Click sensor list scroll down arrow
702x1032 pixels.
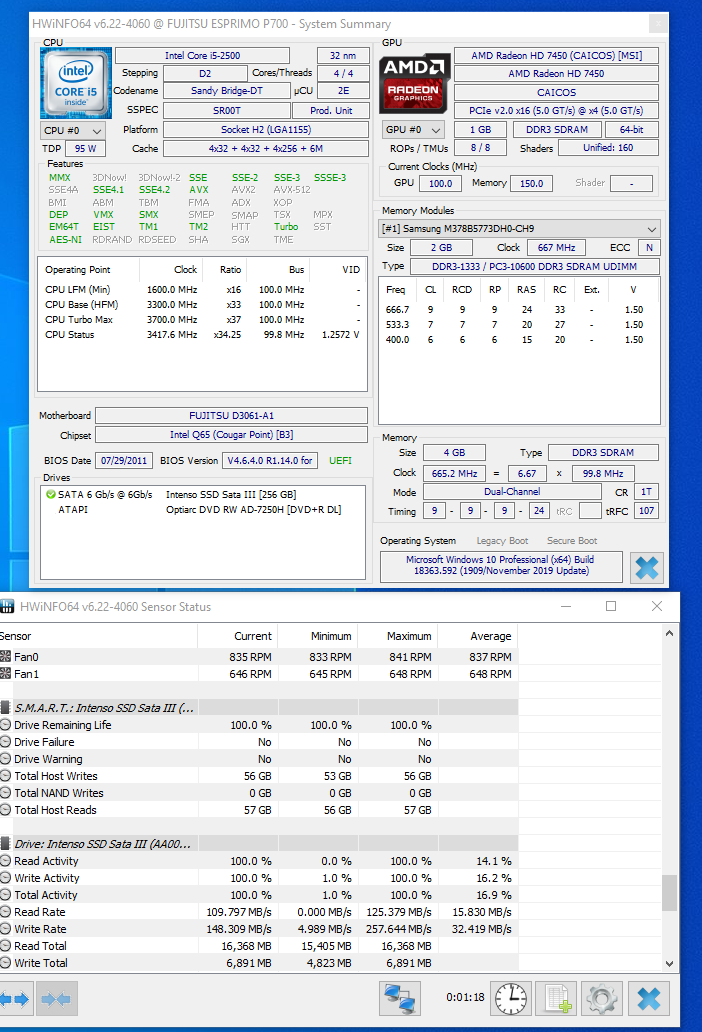click(x=669, y=964)
